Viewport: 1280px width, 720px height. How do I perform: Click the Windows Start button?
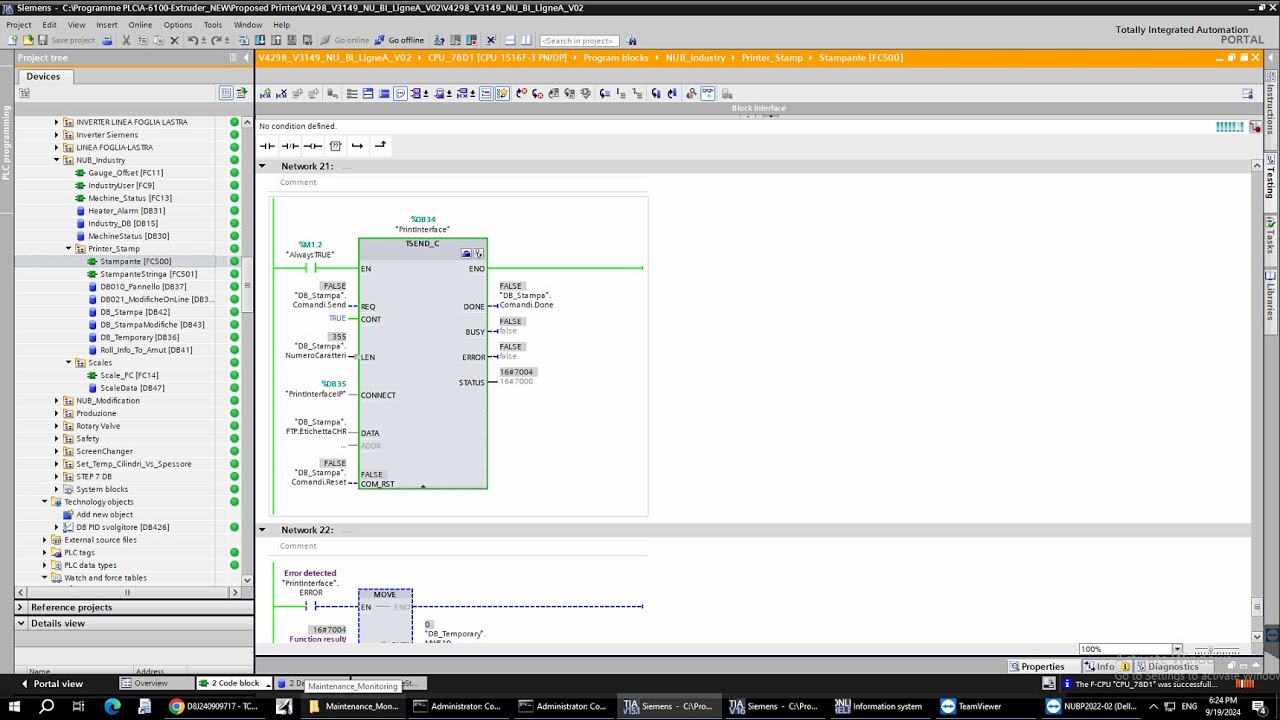pos(14,706)
